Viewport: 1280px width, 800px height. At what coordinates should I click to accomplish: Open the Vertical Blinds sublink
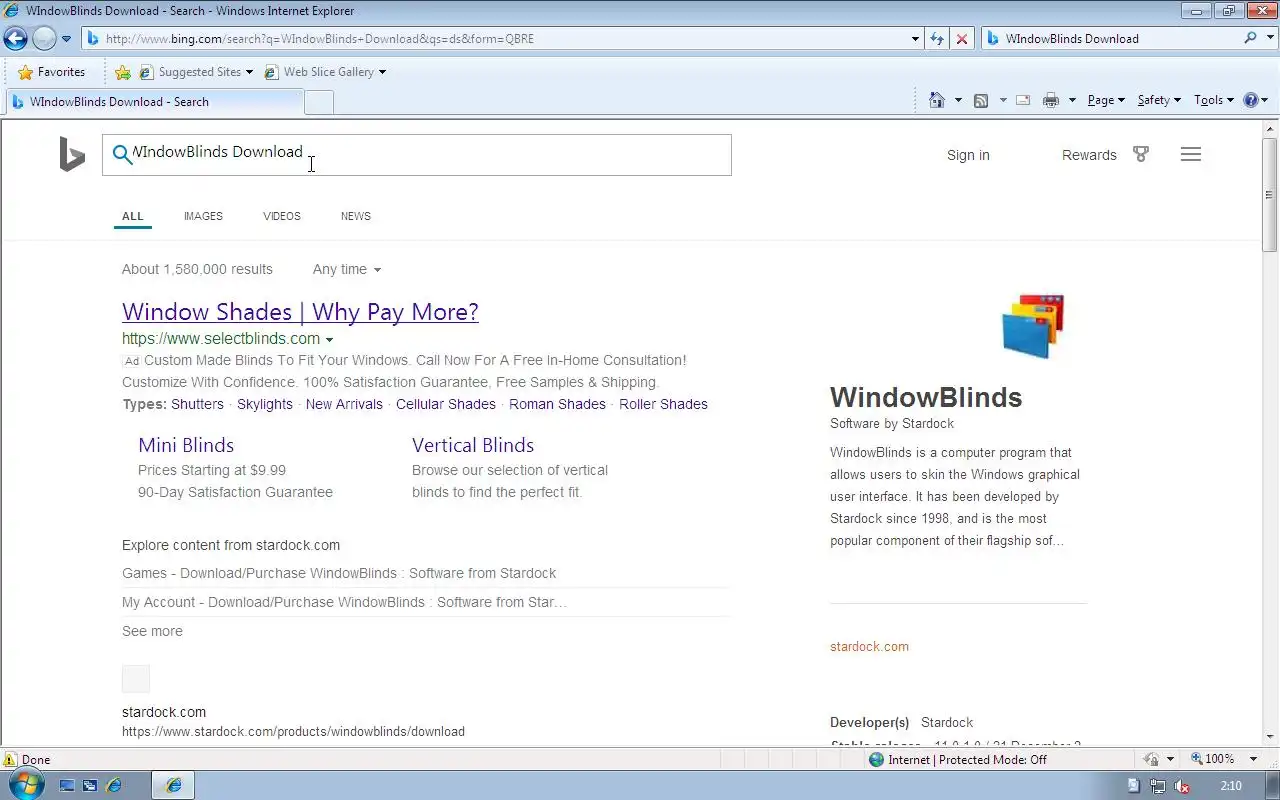point(473,445)
